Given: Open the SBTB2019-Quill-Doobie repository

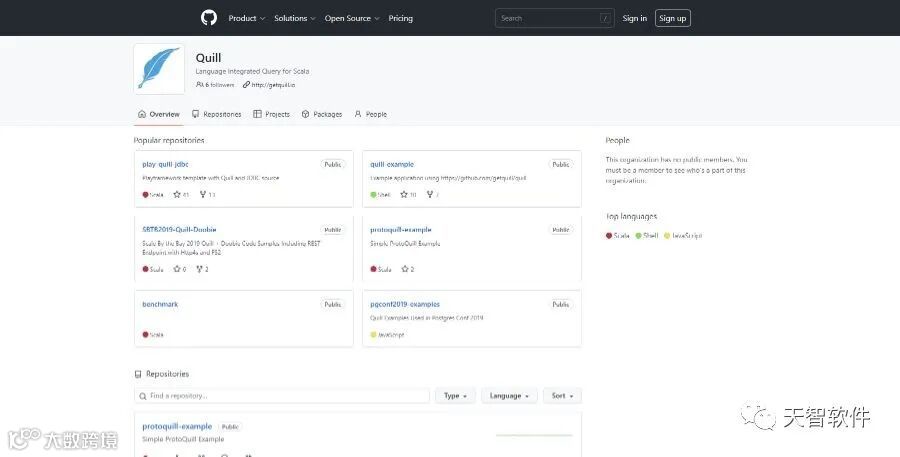Looking at the screenshot, I should [179, 230].
